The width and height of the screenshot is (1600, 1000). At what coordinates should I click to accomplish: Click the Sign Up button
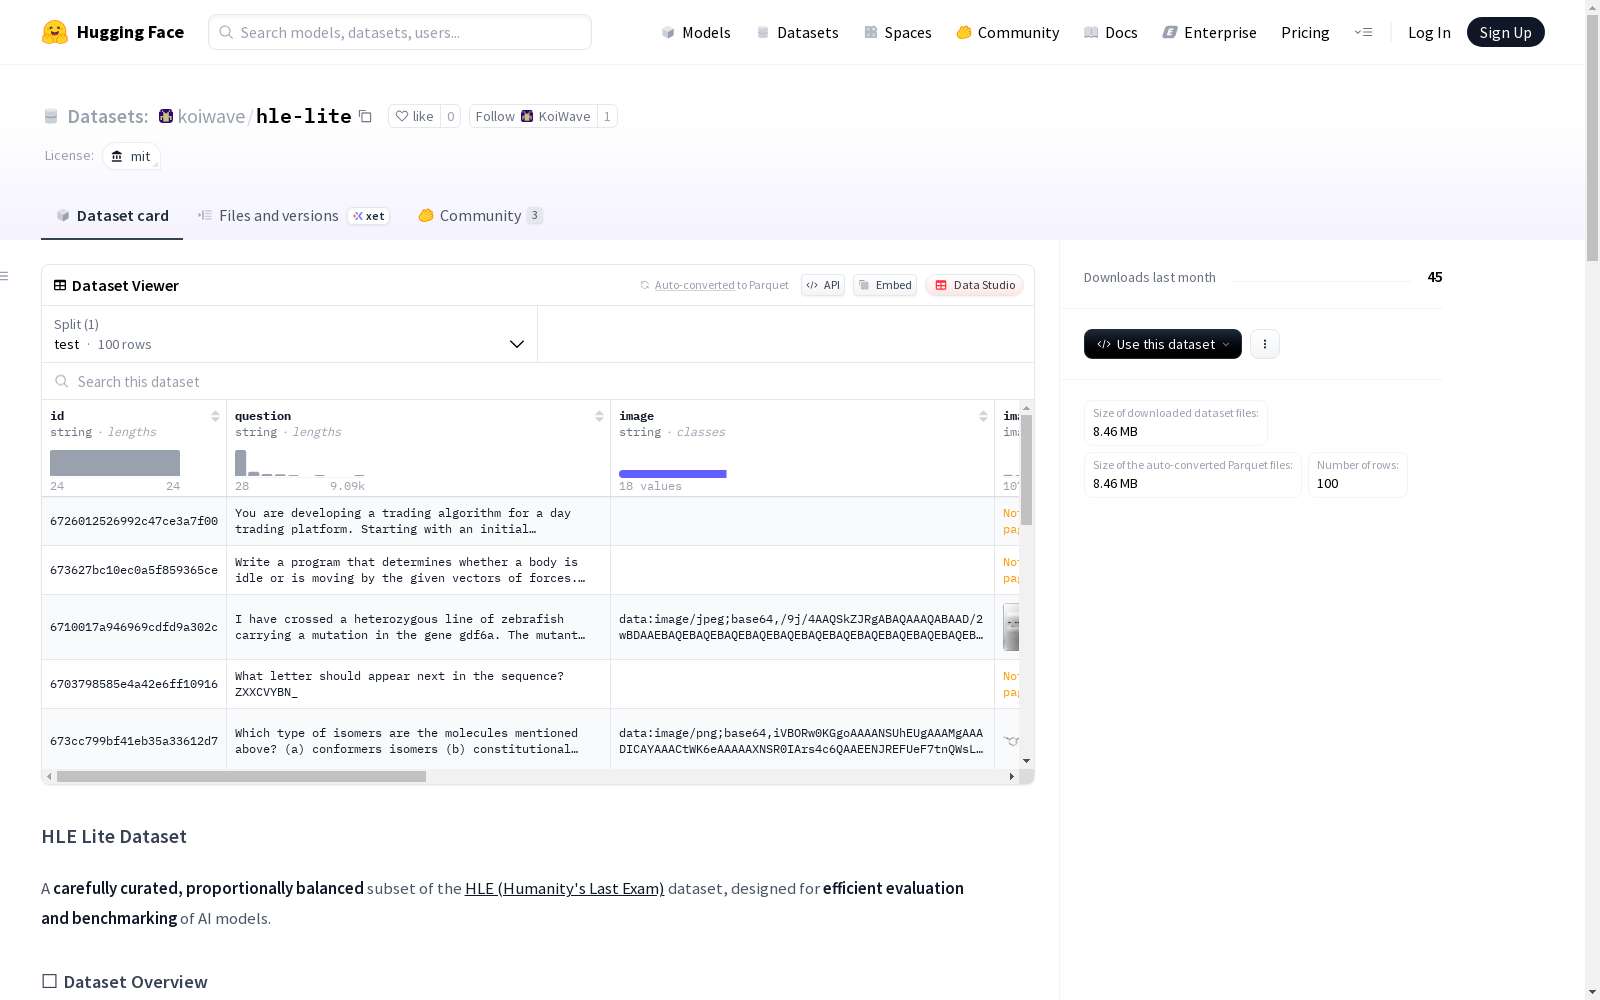(x=1506, y=32)
